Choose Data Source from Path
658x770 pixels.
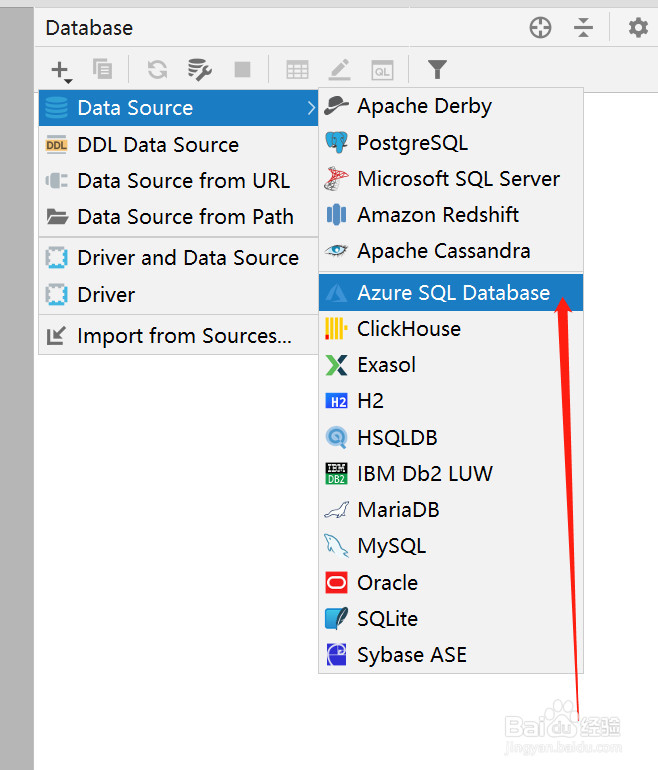coord(178,217)
